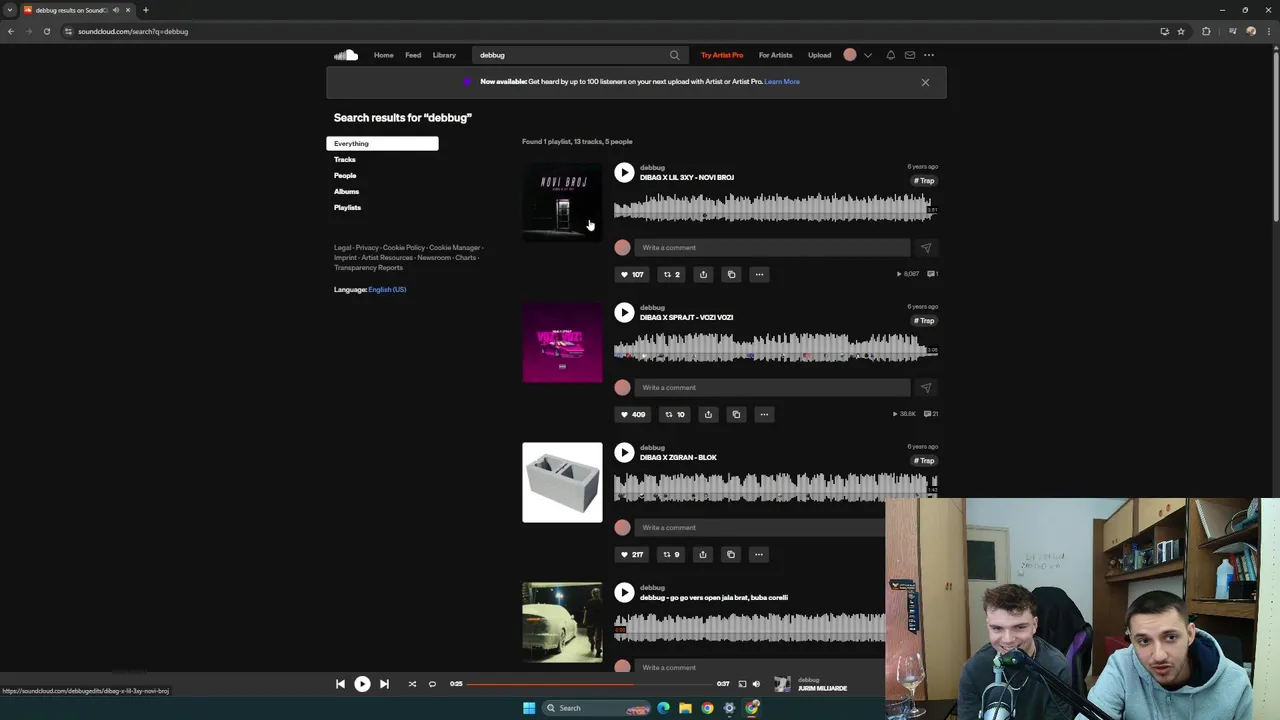1280x720 pixels.
Task: Click Learn More in the banner
Action: [782, 81]
